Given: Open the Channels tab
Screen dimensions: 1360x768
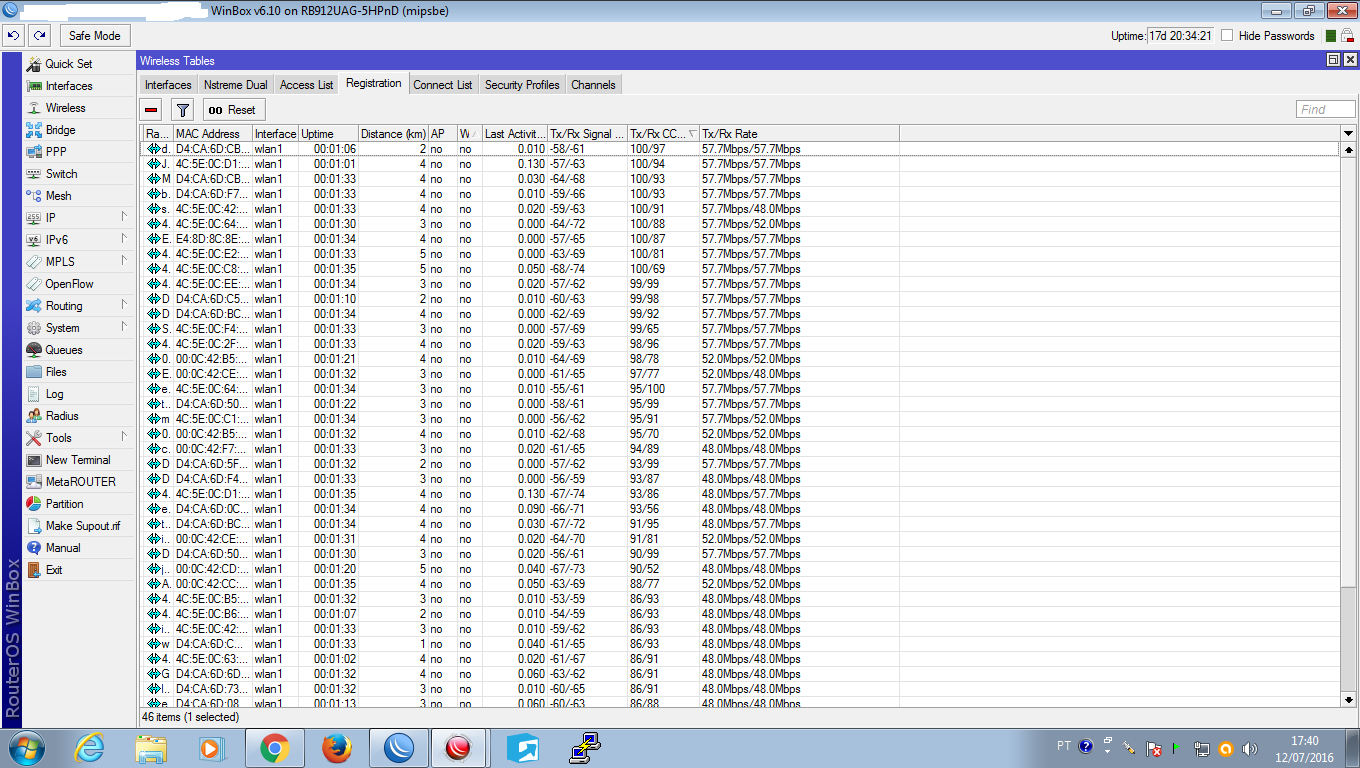Looking at the screenshot, I should tap(594, 85).
